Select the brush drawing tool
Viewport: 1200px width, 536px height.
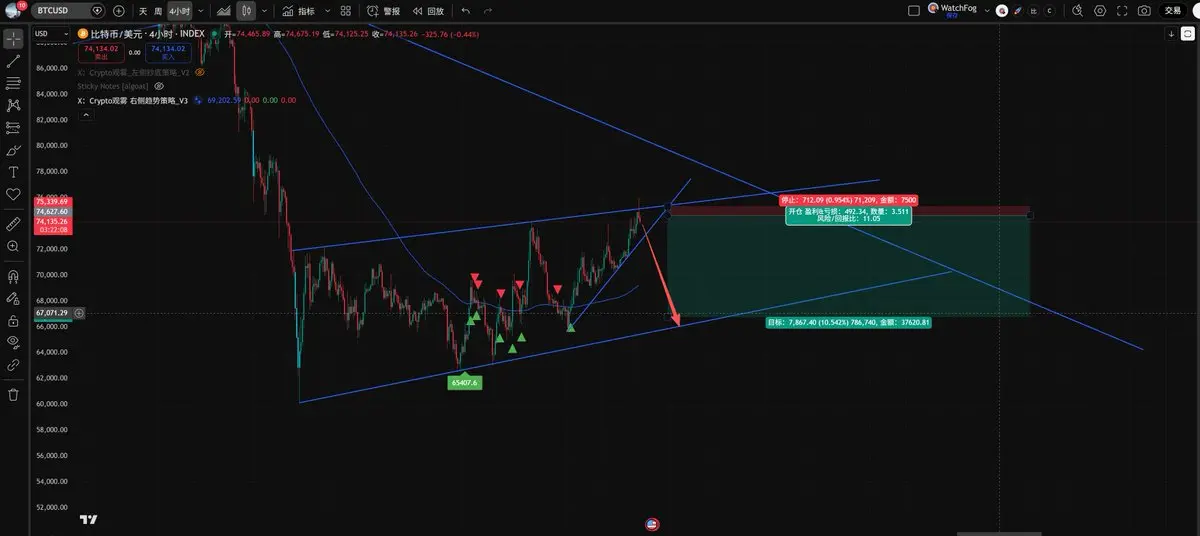click(13, 150)
